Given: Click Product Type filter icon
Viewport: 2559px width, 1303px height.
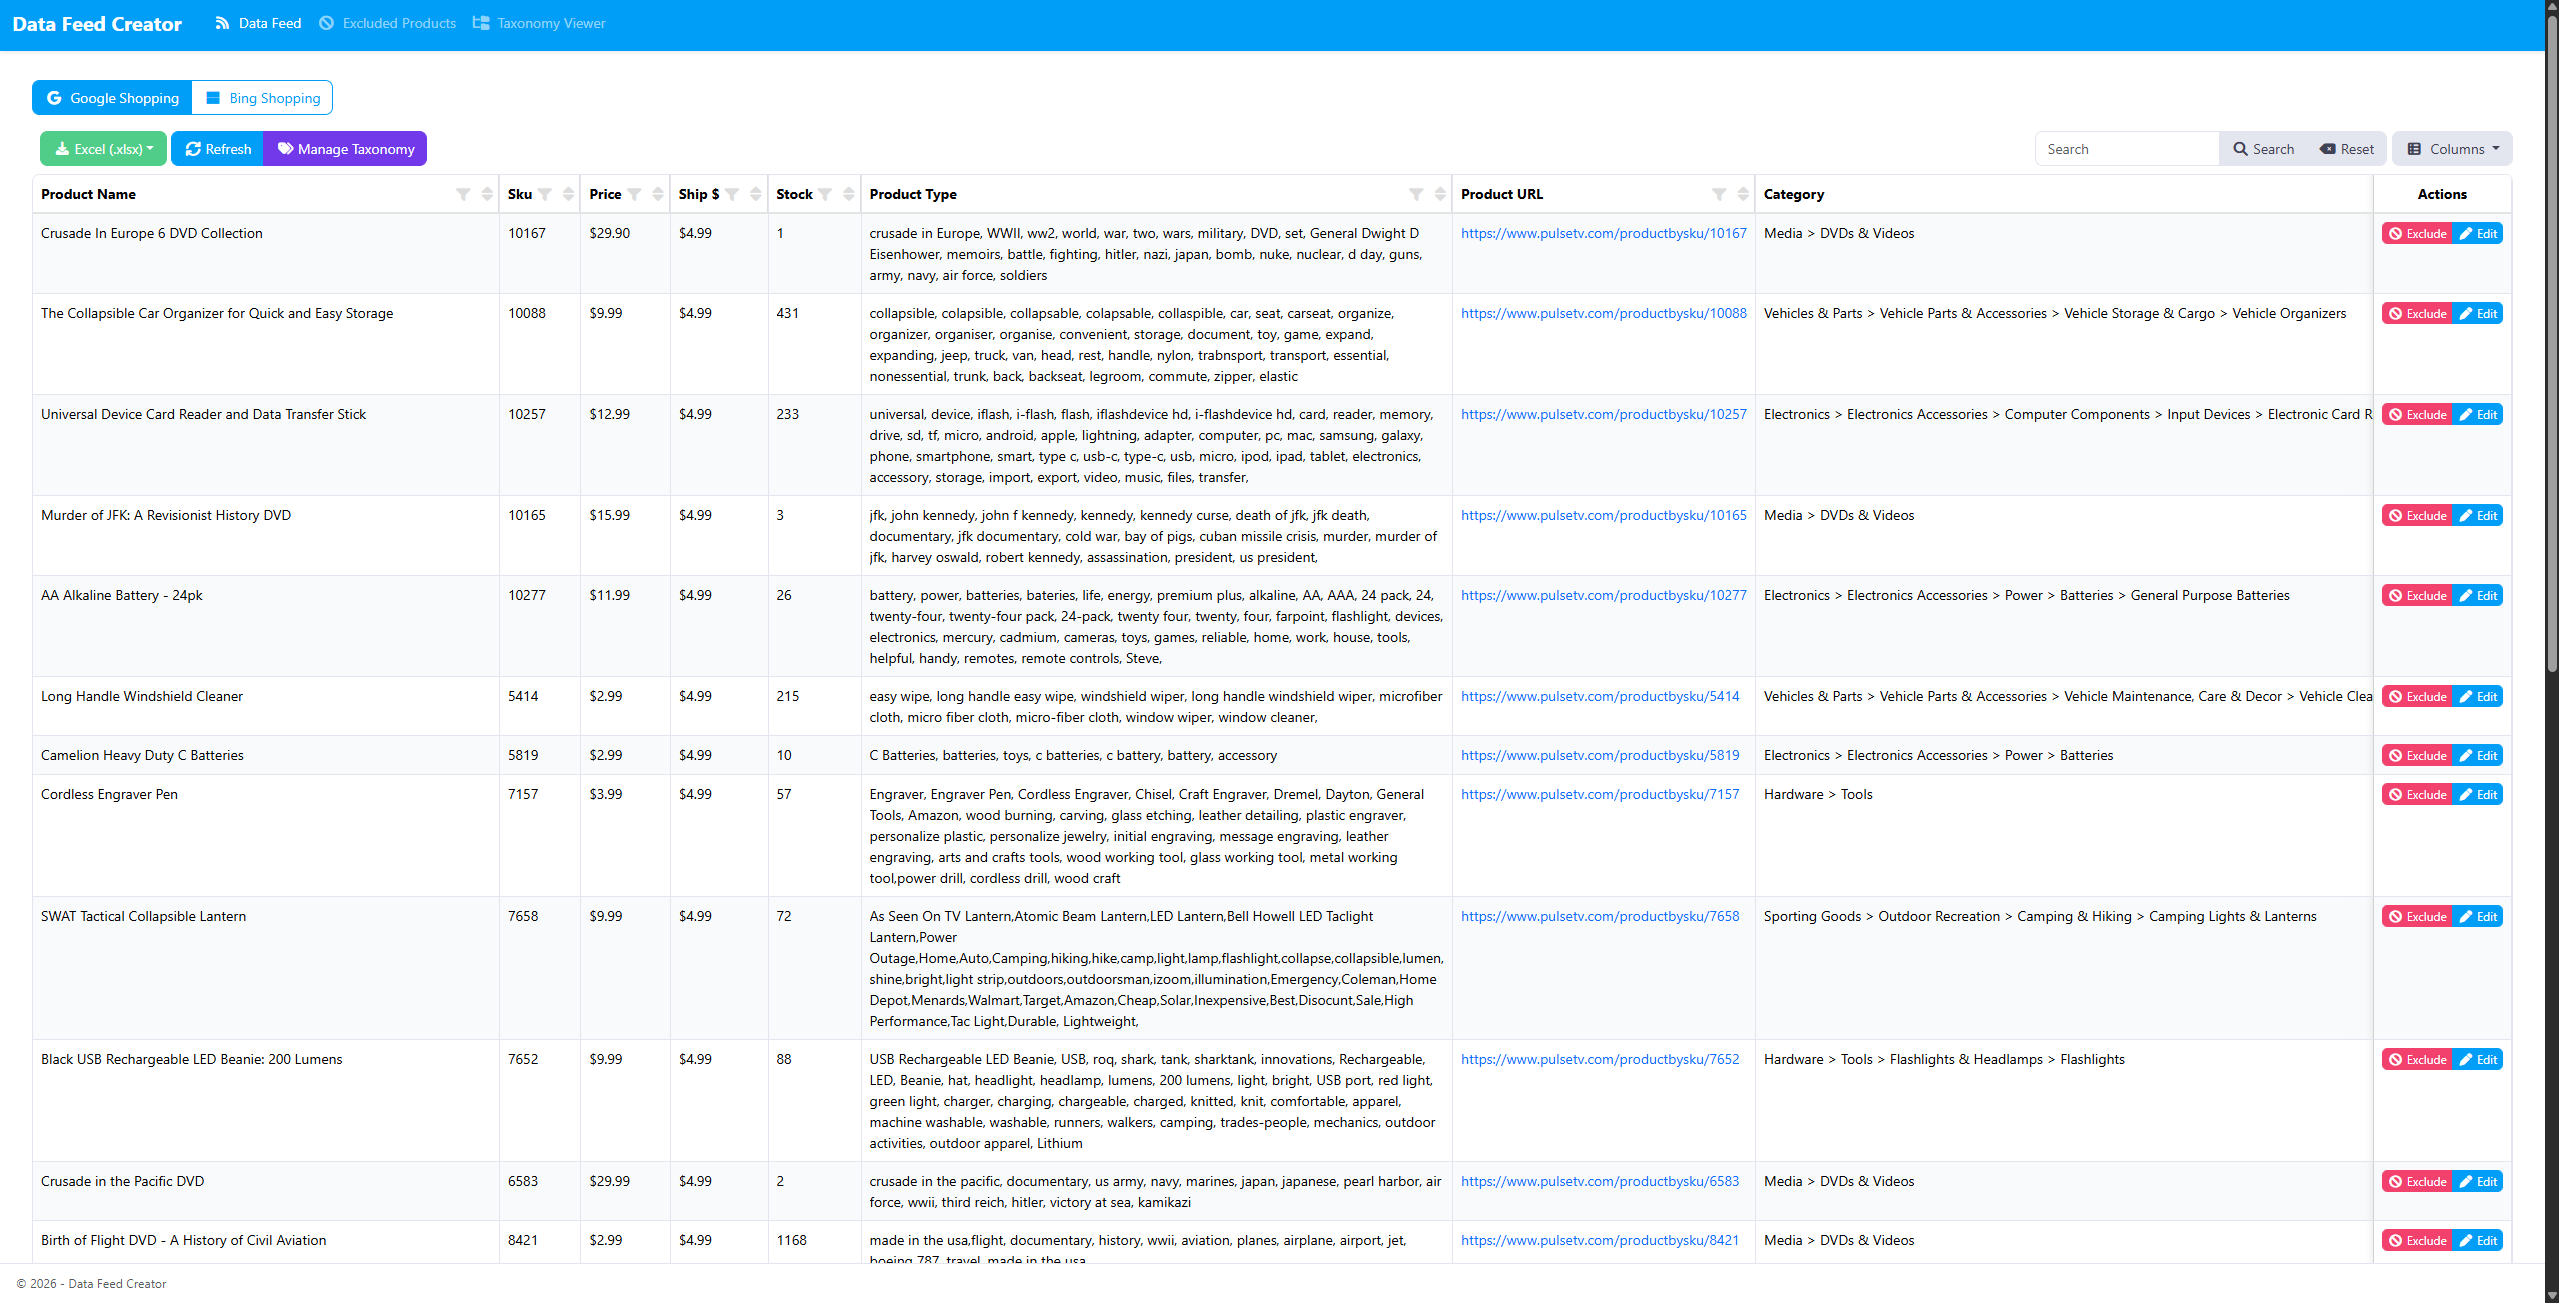Looking at the screenshot, I should pos(1416,194).
